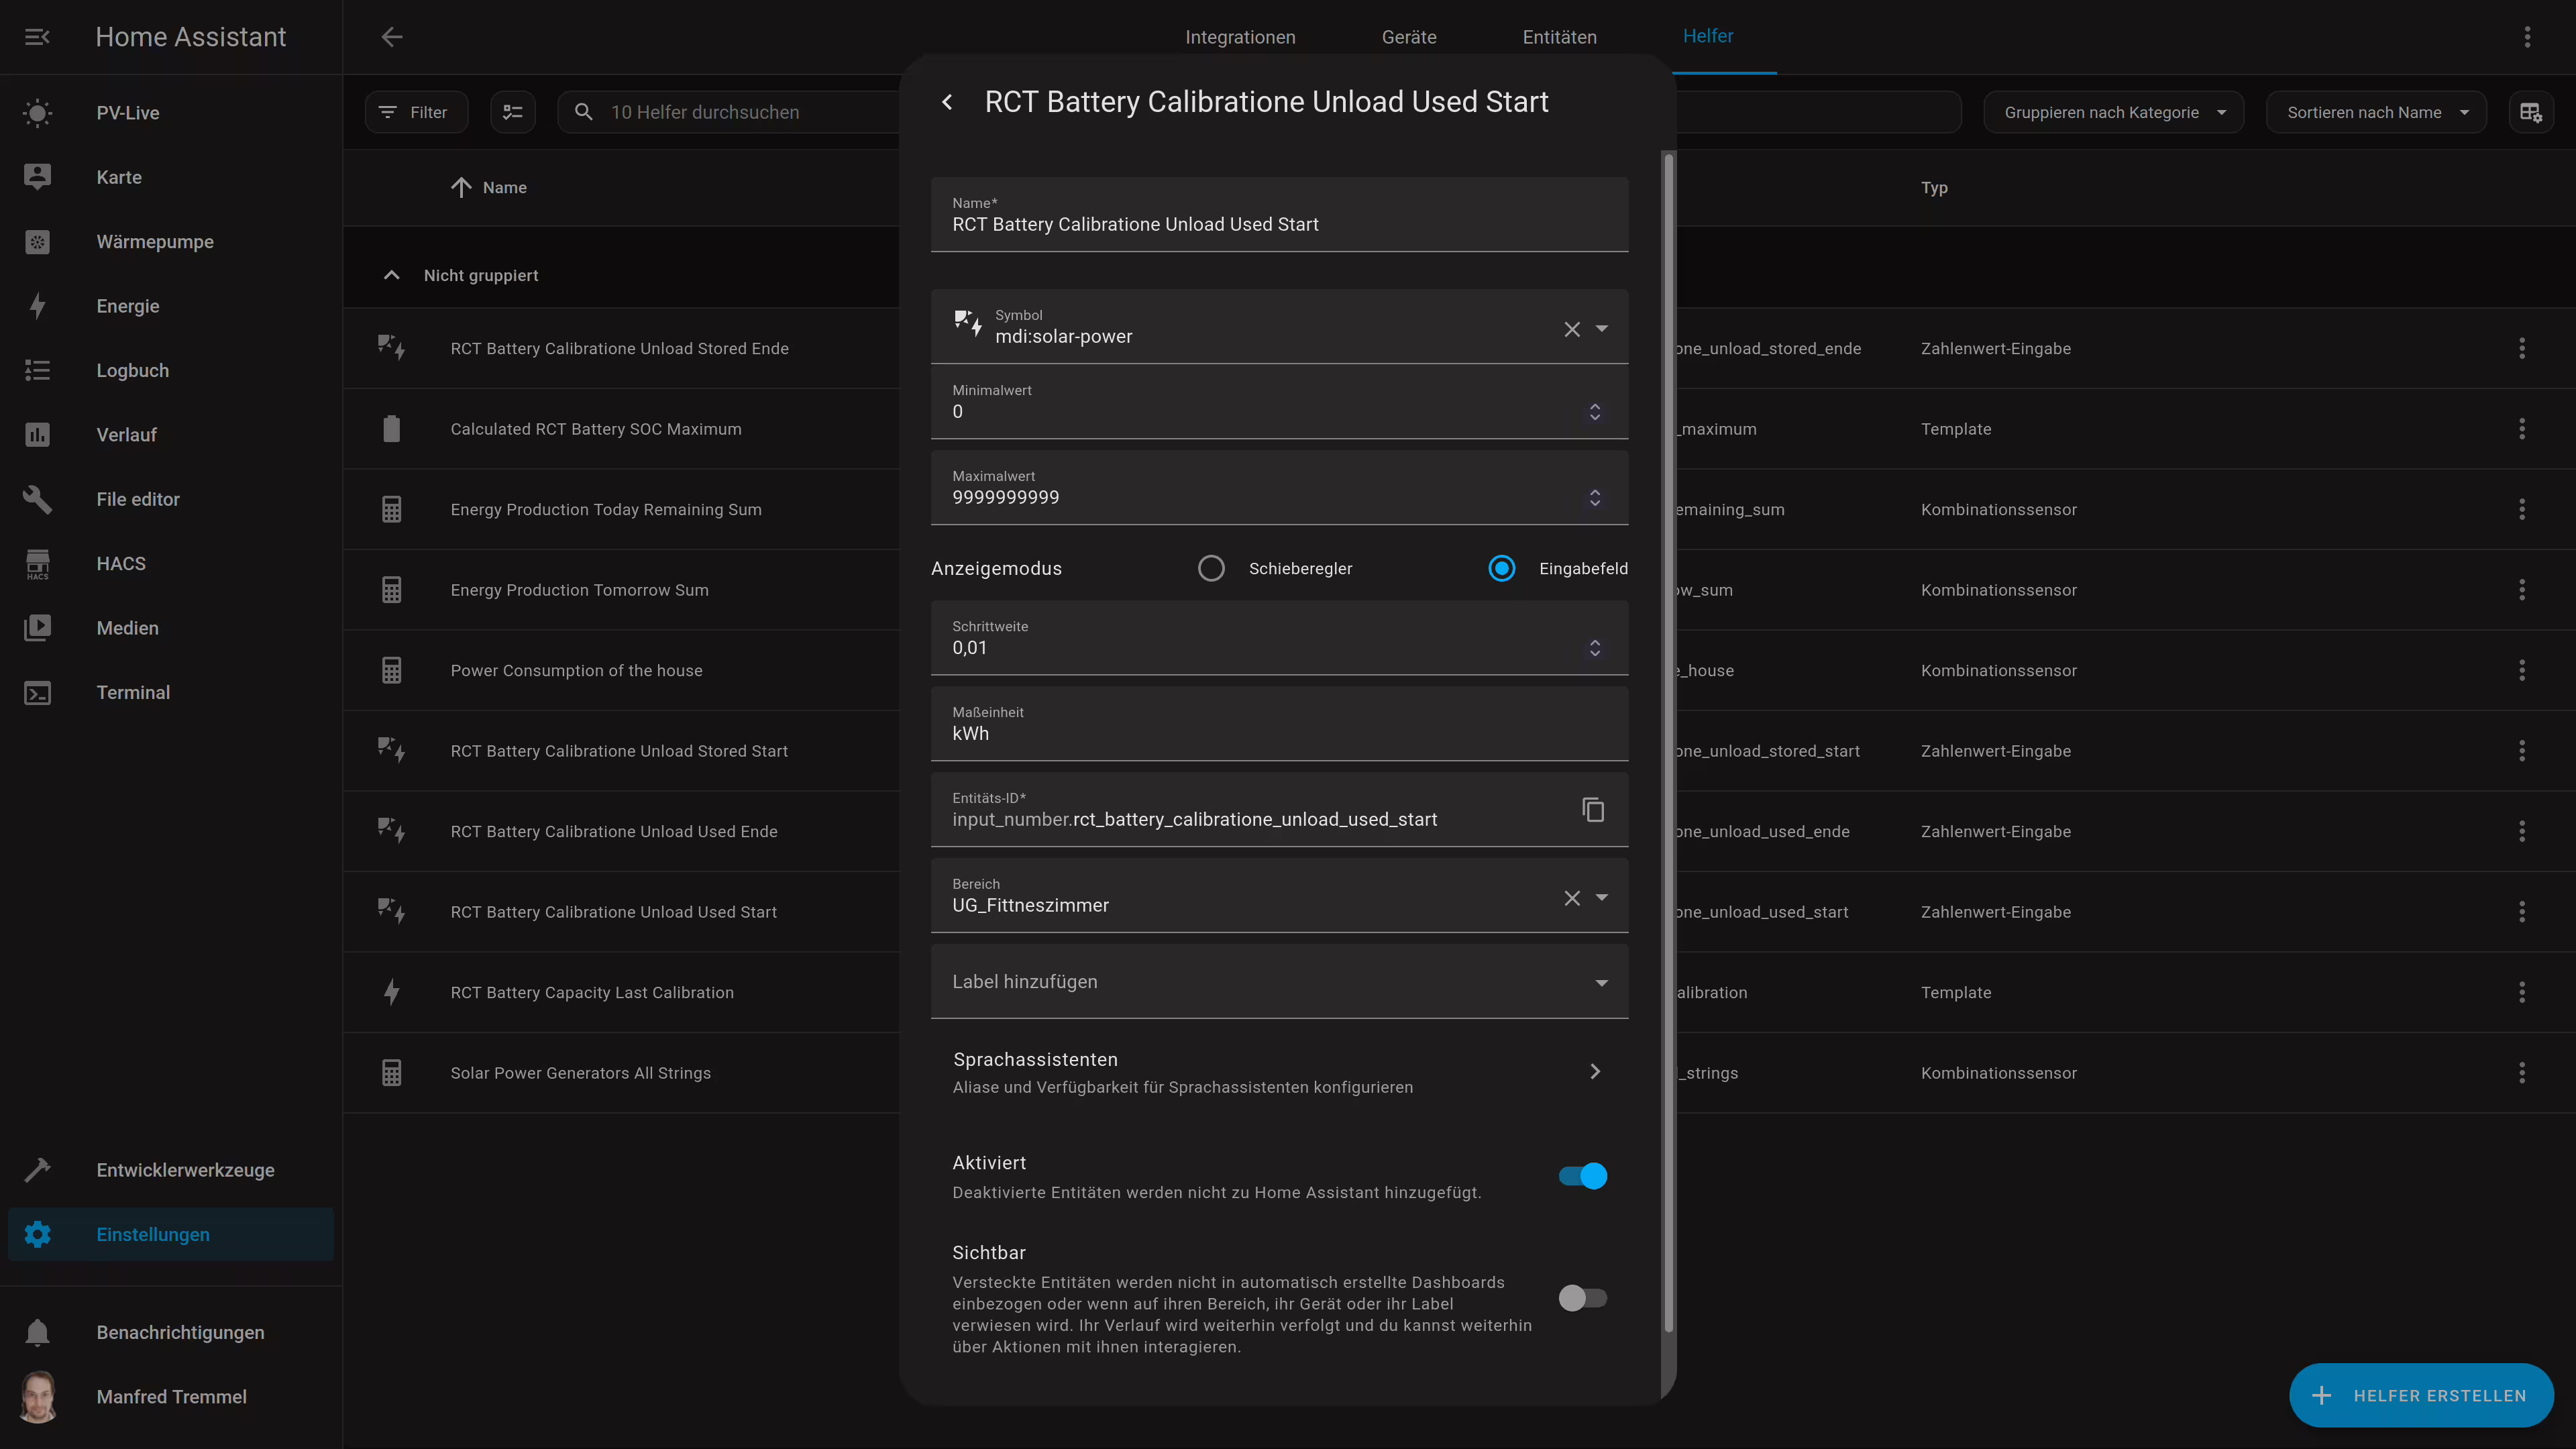
Task: Open Verlauf history page
Action: (170, 435)
